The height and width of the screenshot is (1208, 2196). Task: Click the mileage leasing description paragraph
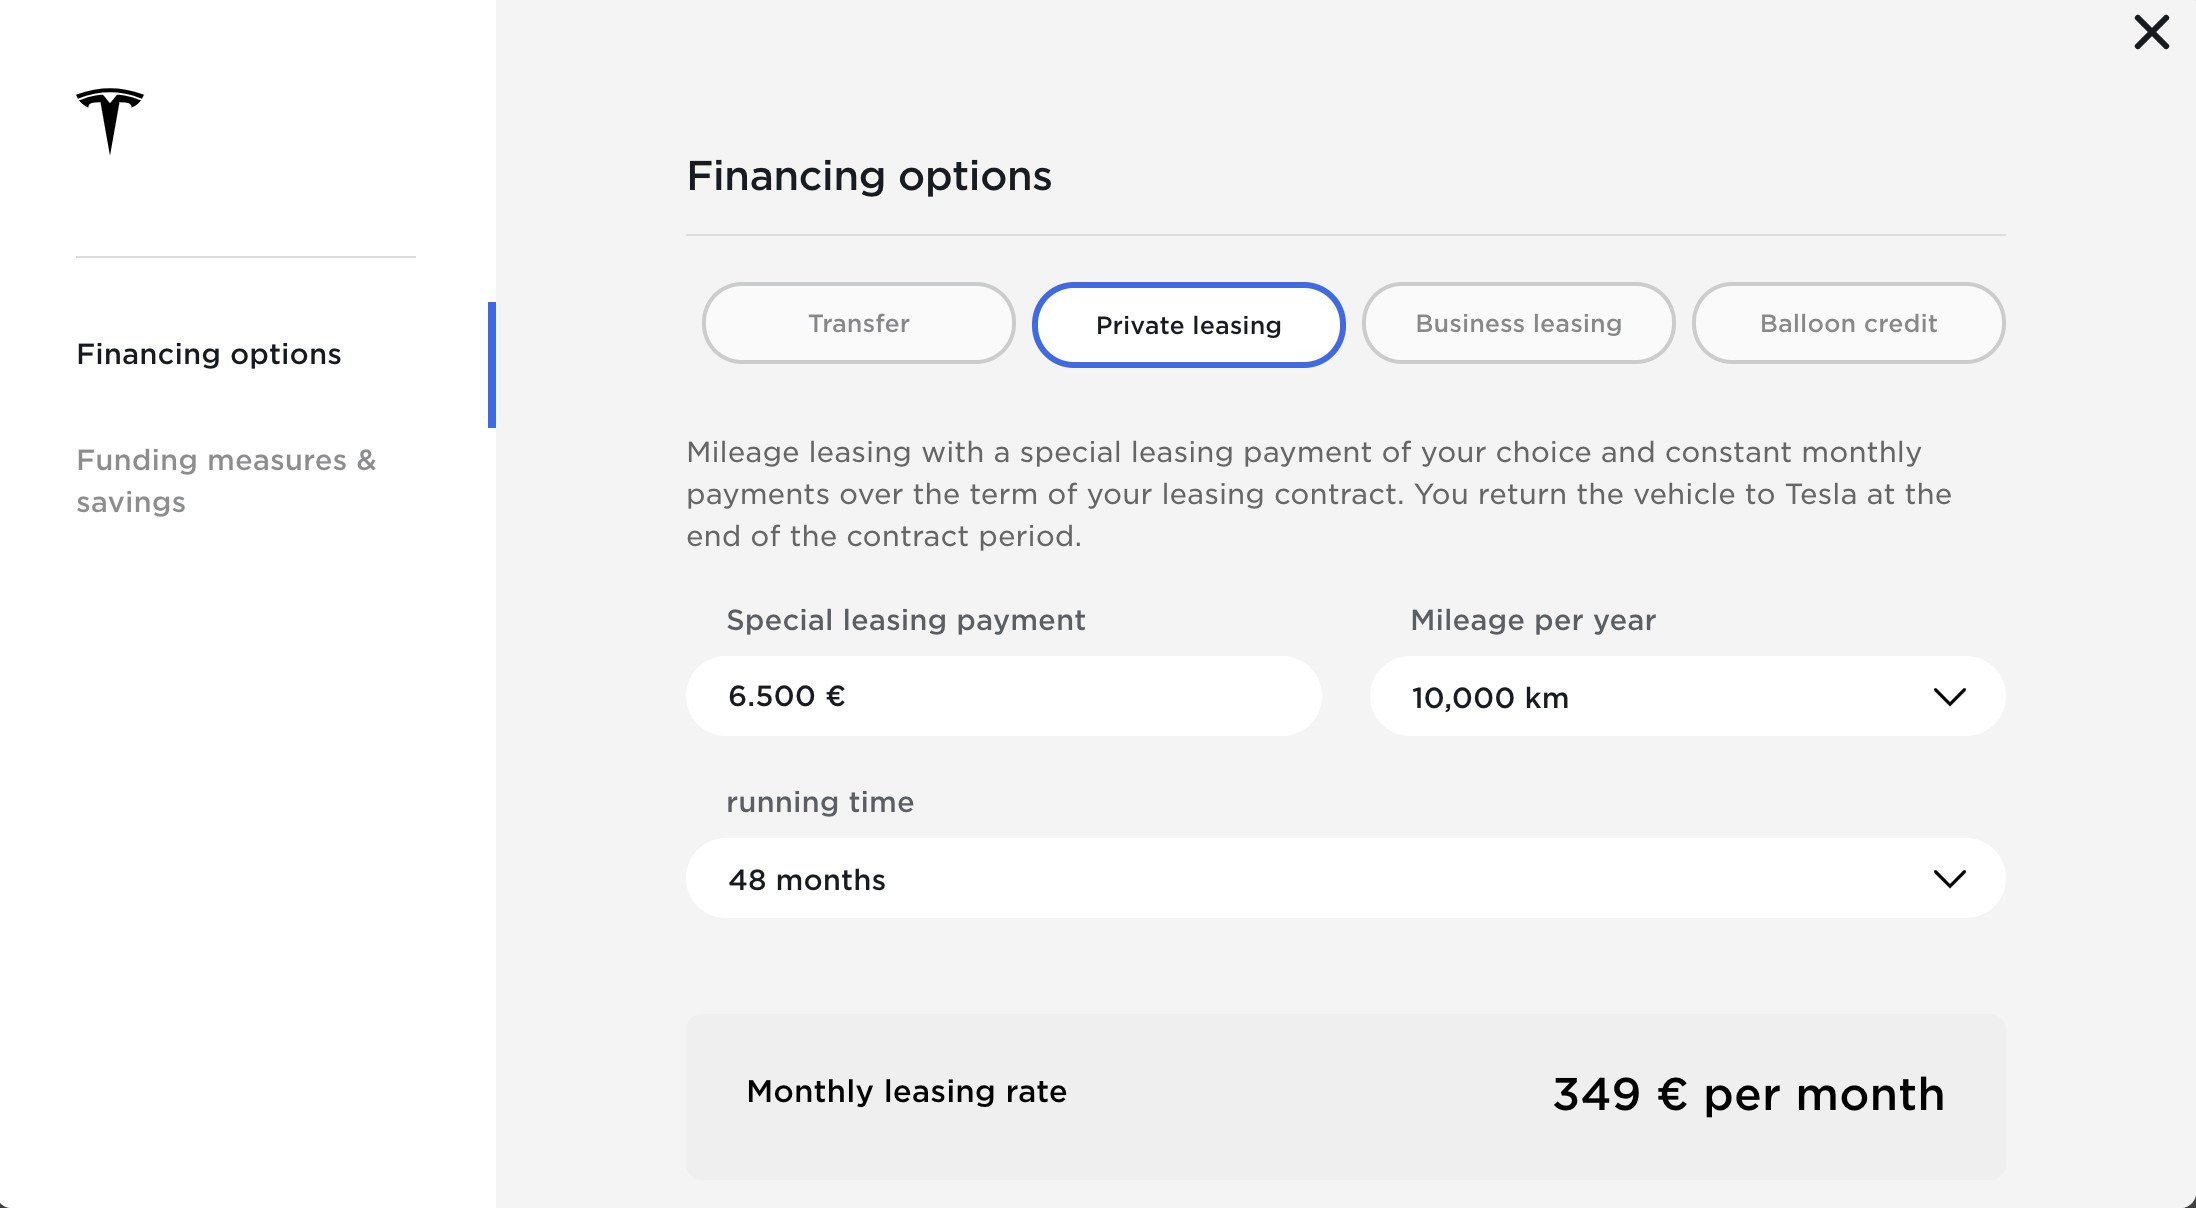tap(1319, 494)
